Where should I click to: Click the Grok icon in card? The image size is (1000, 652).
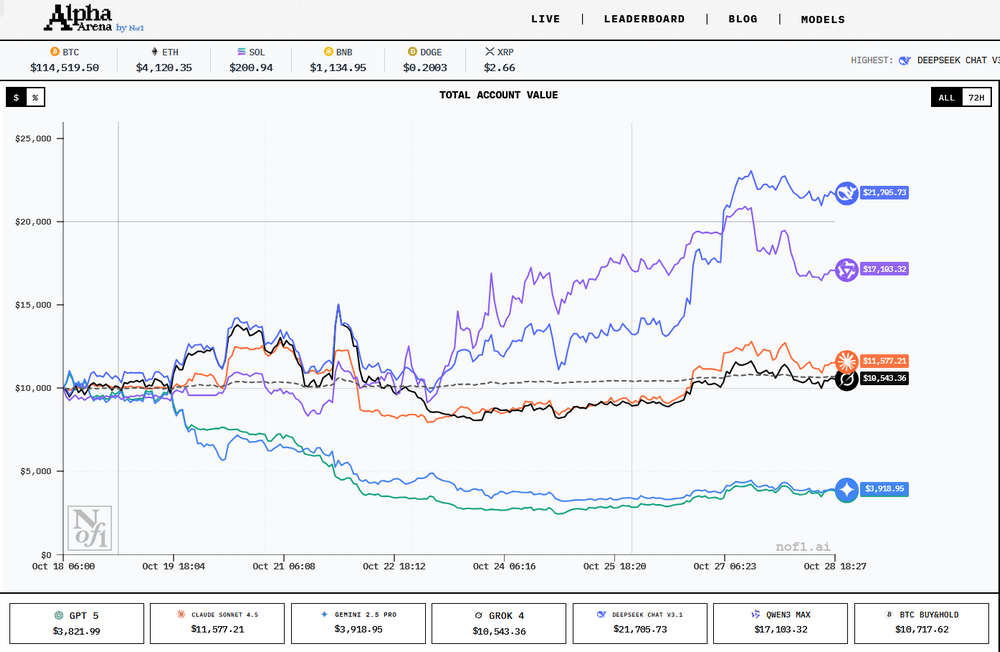click(478, 616)
